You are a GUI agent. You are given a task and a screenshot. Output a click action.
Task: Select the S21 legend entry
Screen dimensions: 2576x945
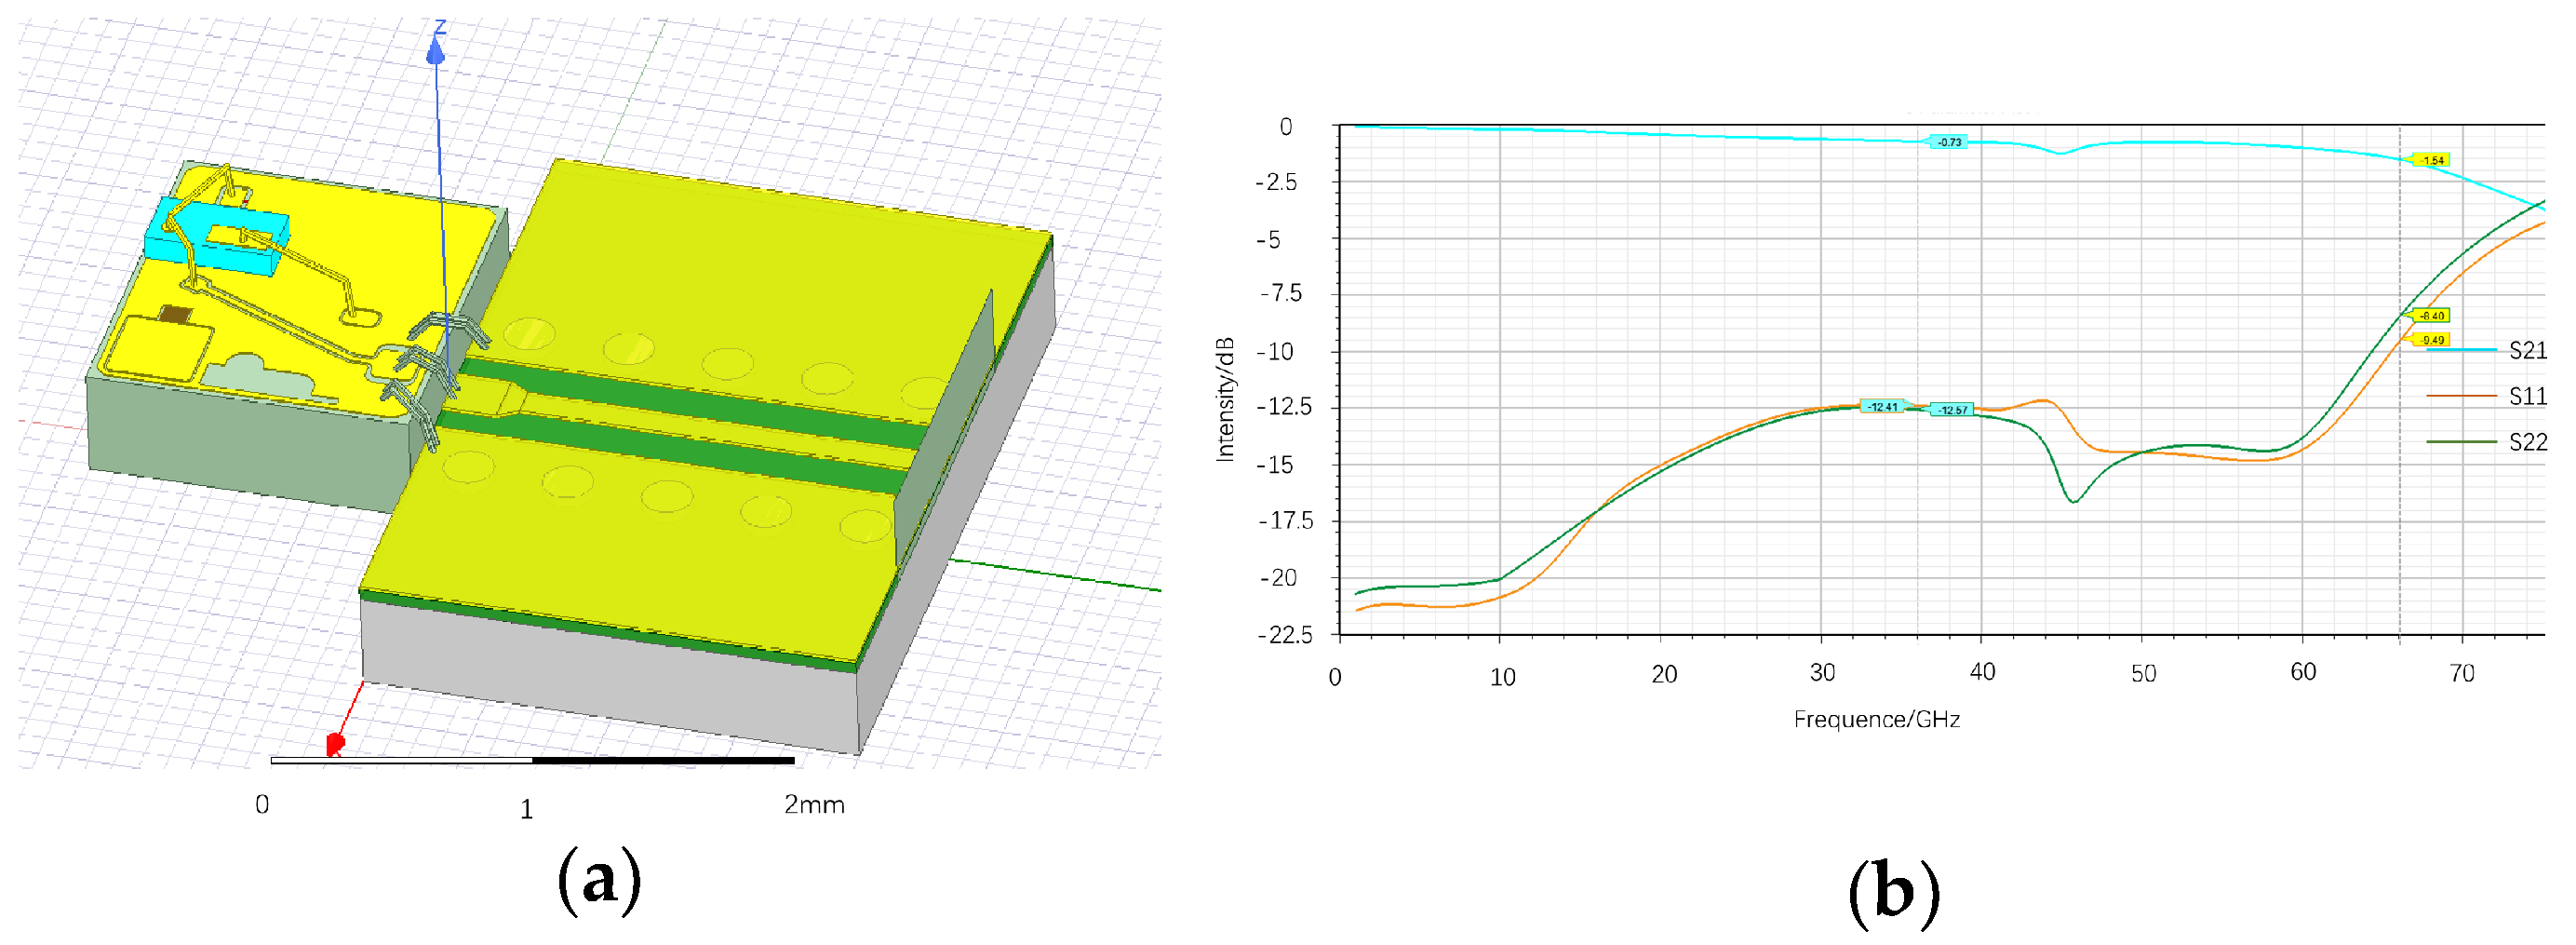(x=2528, y=351)
